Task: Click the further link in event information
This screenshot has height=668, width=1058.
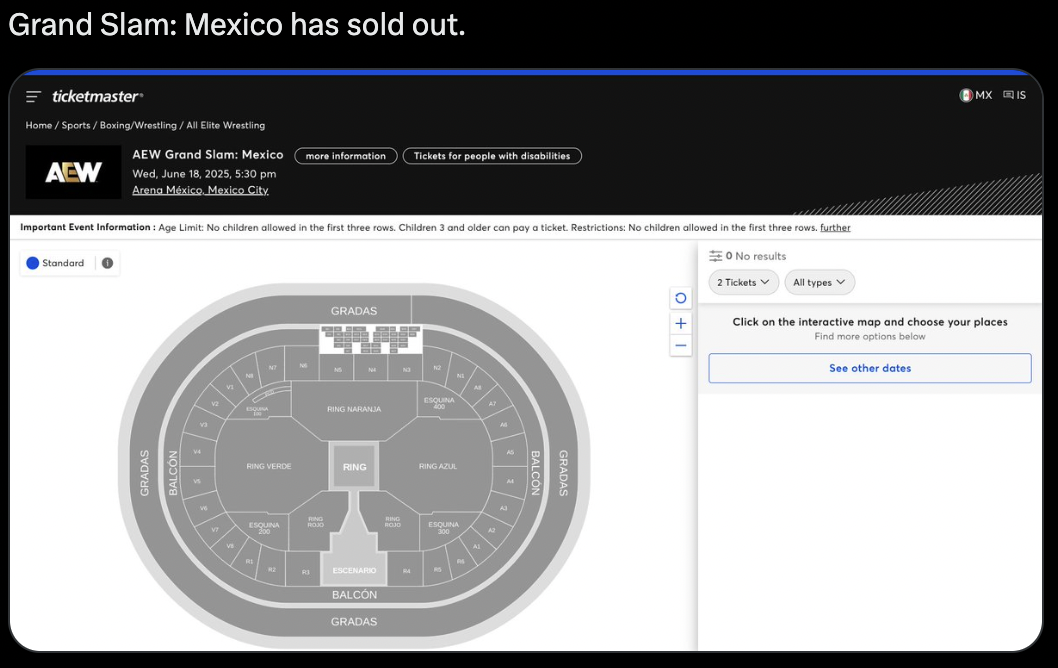Action: click(835, 228)
